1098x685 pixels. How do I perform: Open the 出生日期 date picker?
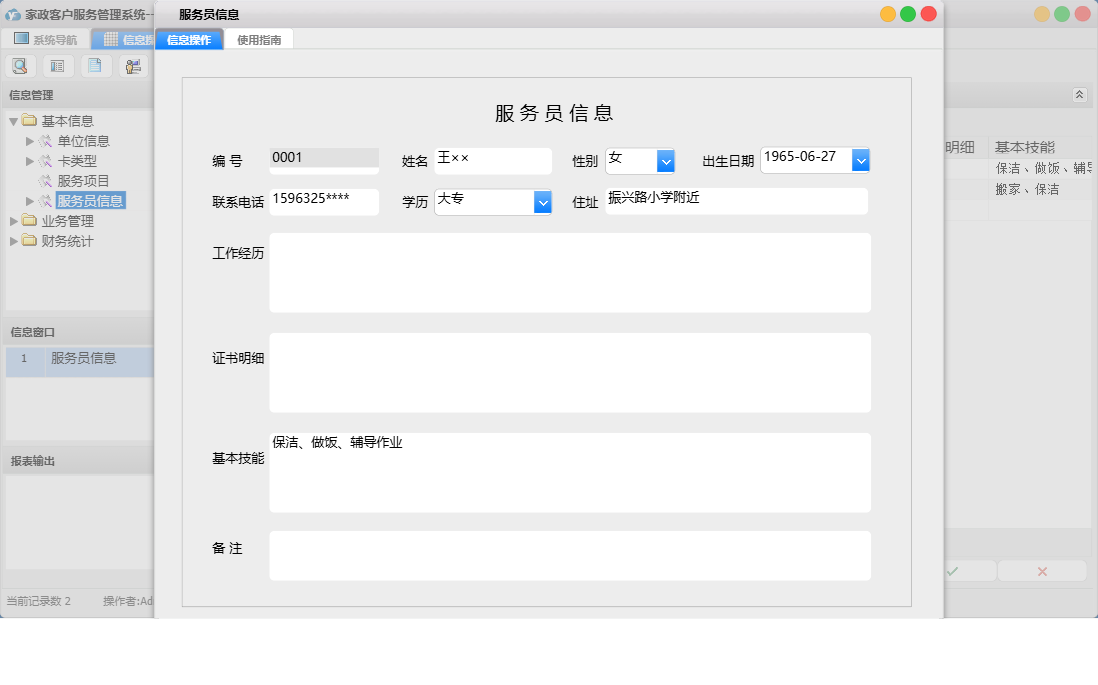pos(861,160)
